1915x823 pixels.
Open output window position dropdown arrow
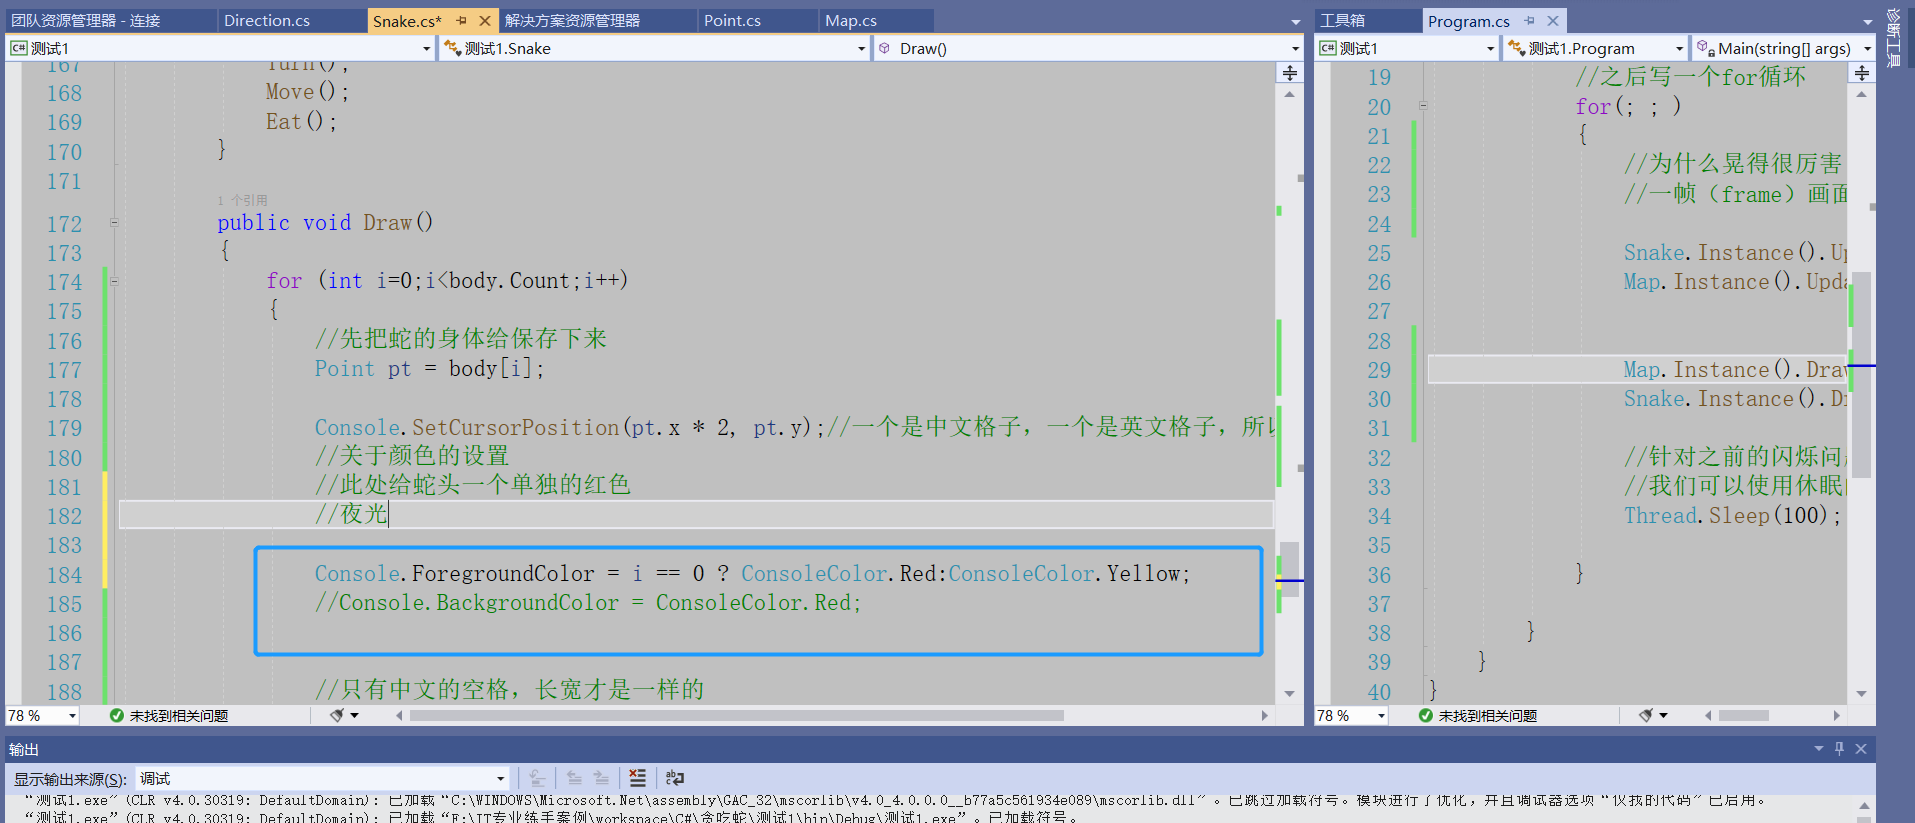1818,749
